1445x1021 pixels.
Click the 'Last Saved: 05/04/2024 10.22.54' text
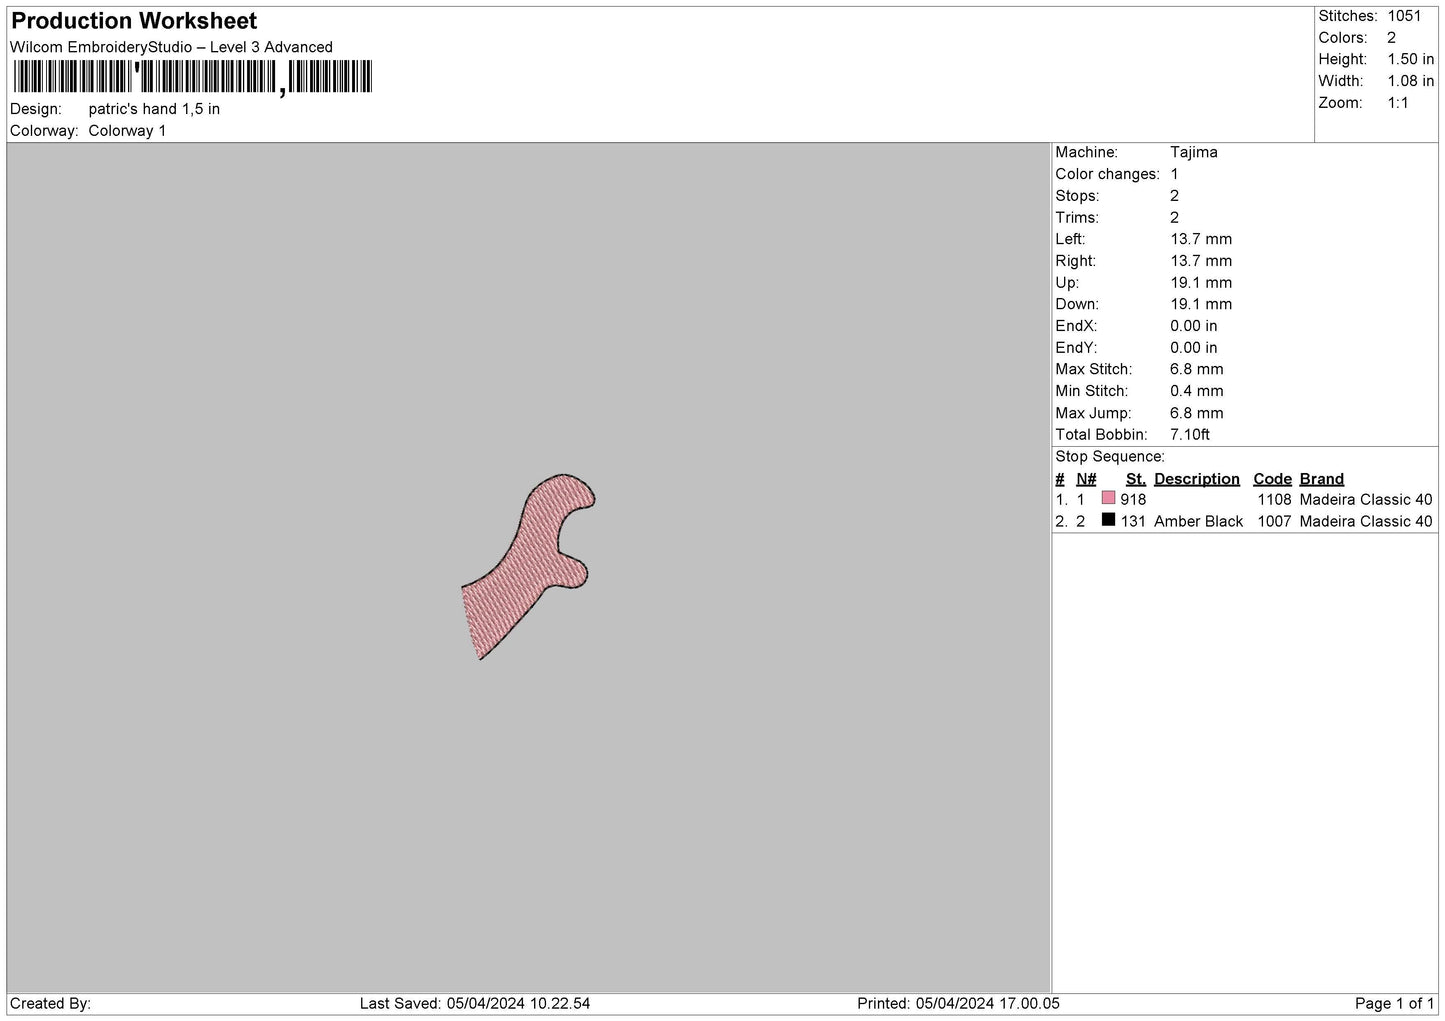(475, 1004)
